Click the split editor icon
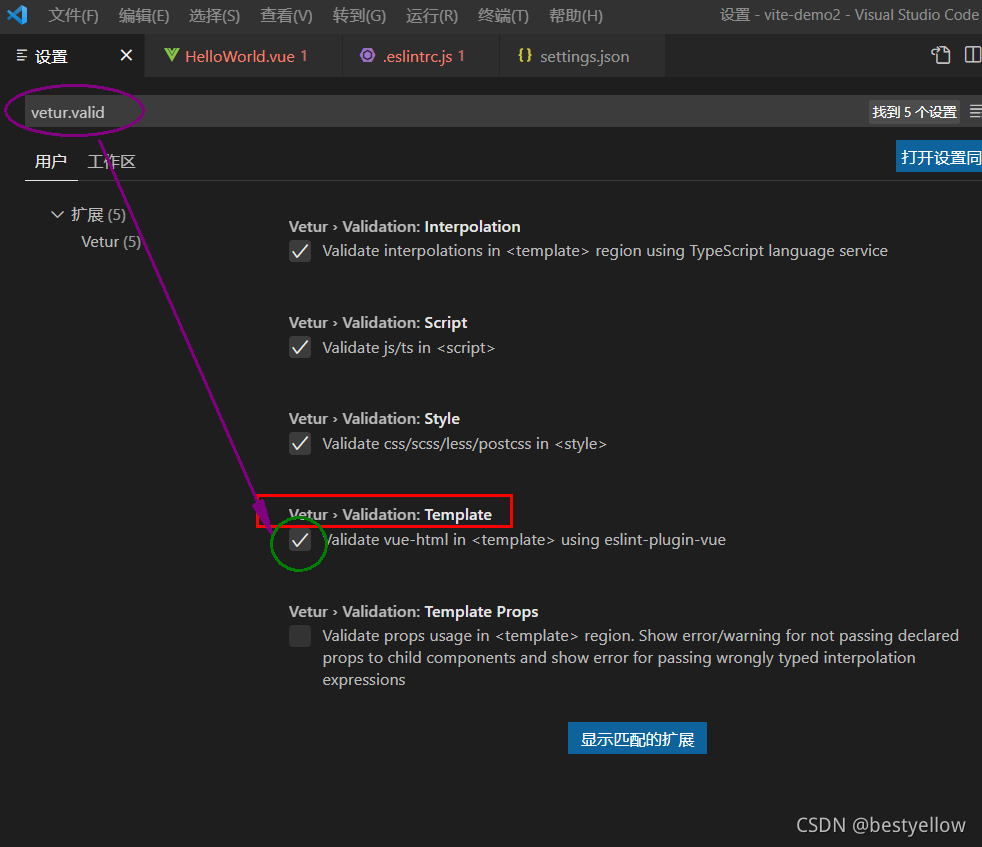982x847 pixels. [973, 55]
